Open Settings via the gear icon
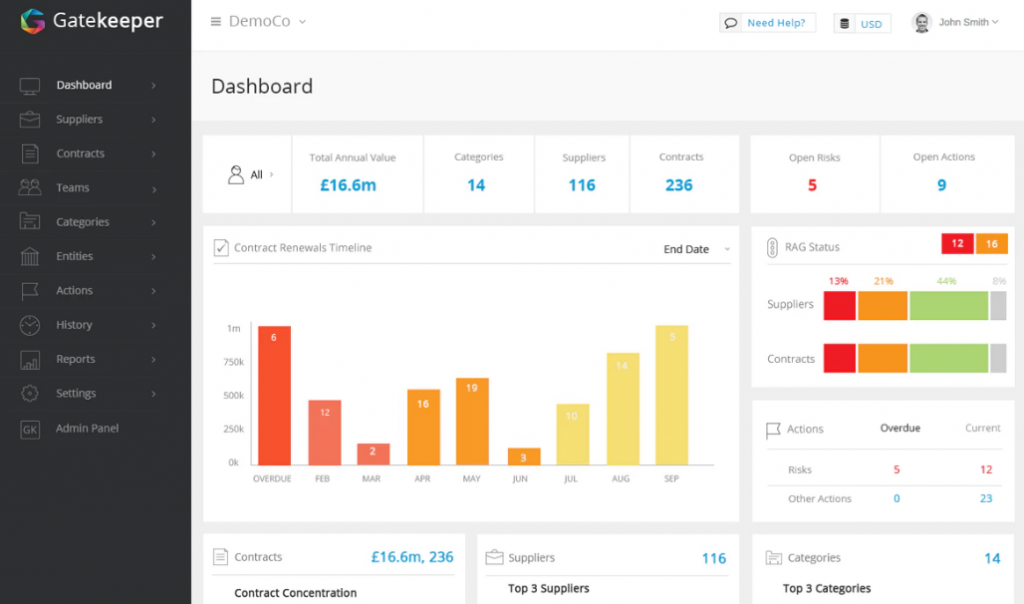The image size is (1024, 604). (x=30, y=393)
